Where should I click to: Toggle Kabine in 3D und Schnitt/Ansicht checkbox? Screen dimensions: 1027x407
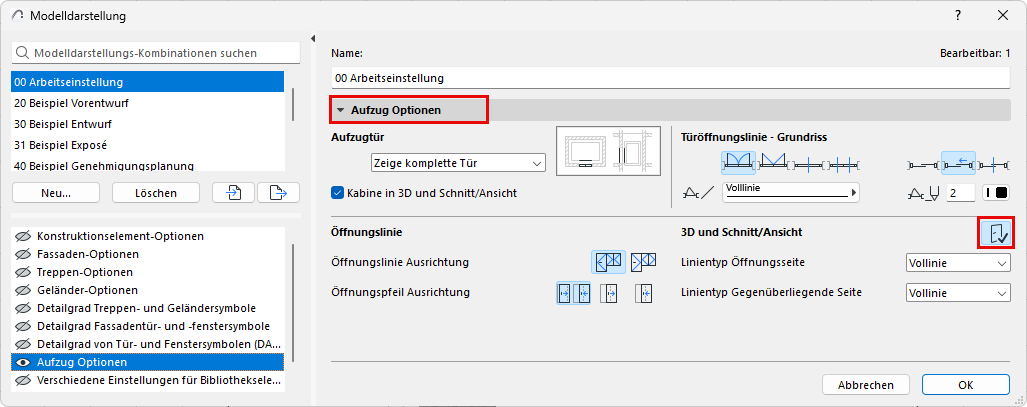[338, 193]
